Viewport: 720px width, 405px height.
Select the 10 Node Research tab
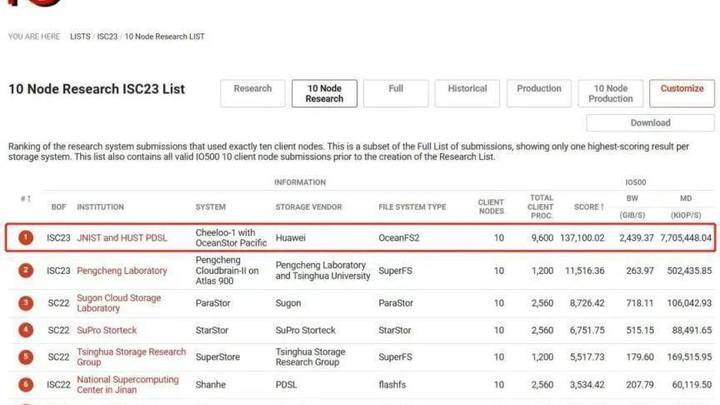(x=324, y=93)
